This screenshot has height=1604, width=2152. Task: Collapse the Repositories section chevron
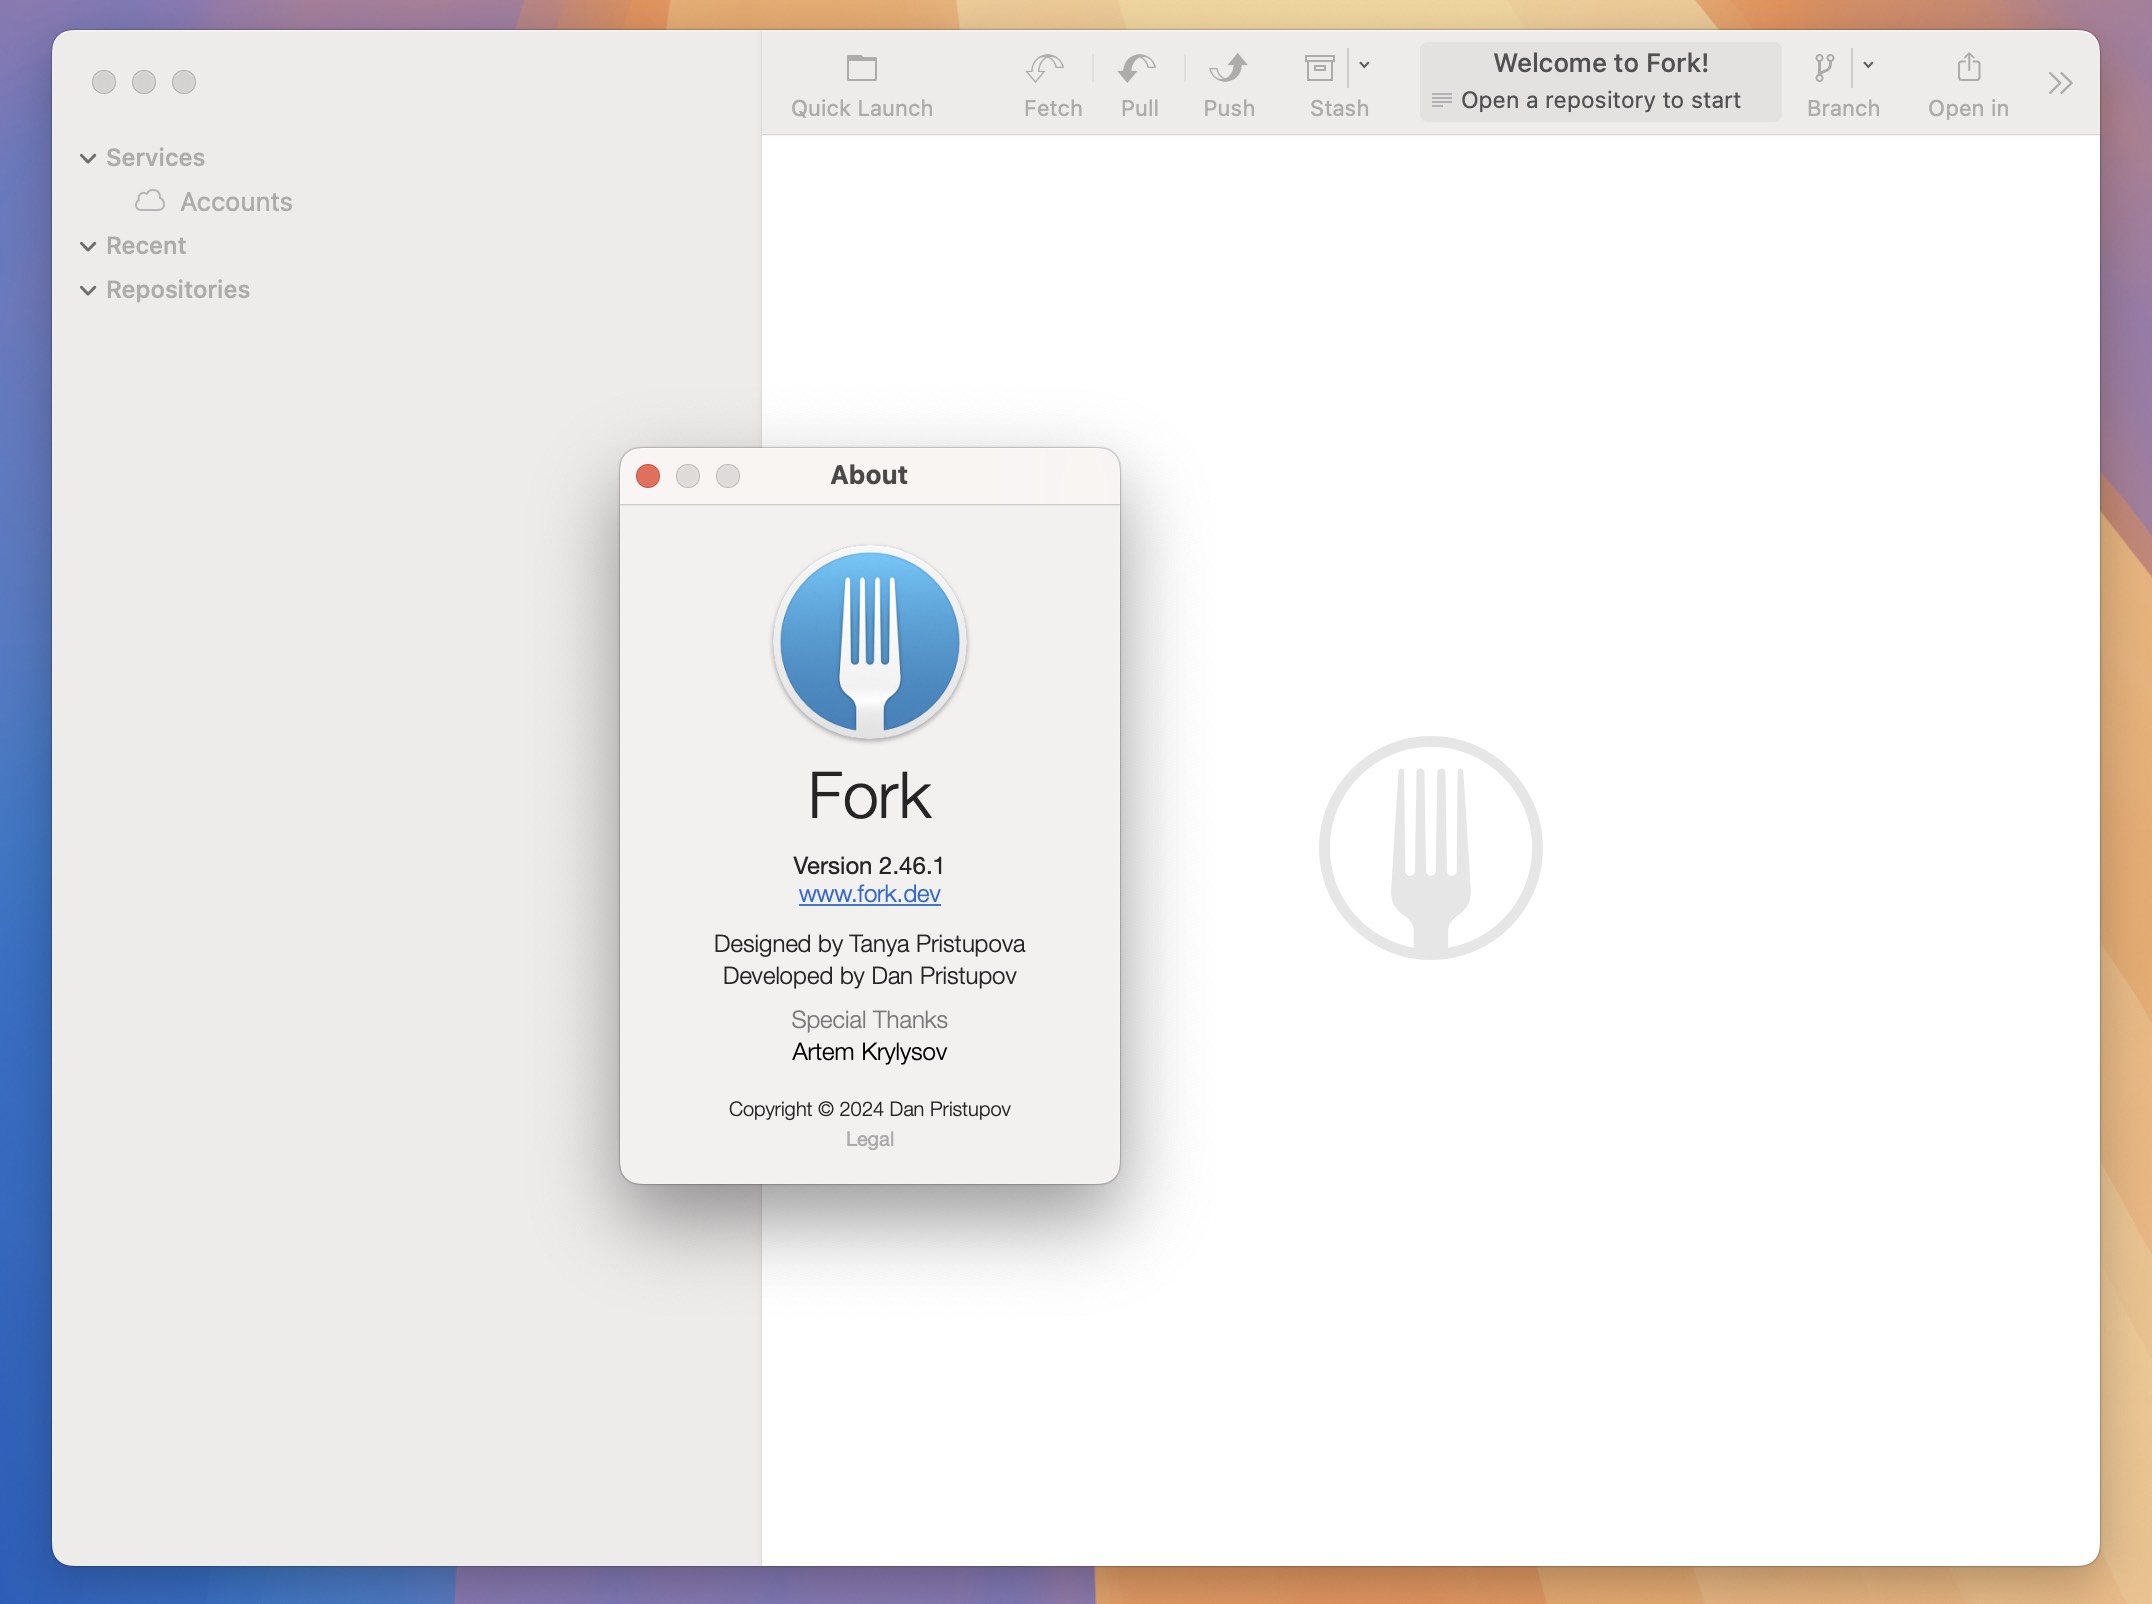[88, 290]
